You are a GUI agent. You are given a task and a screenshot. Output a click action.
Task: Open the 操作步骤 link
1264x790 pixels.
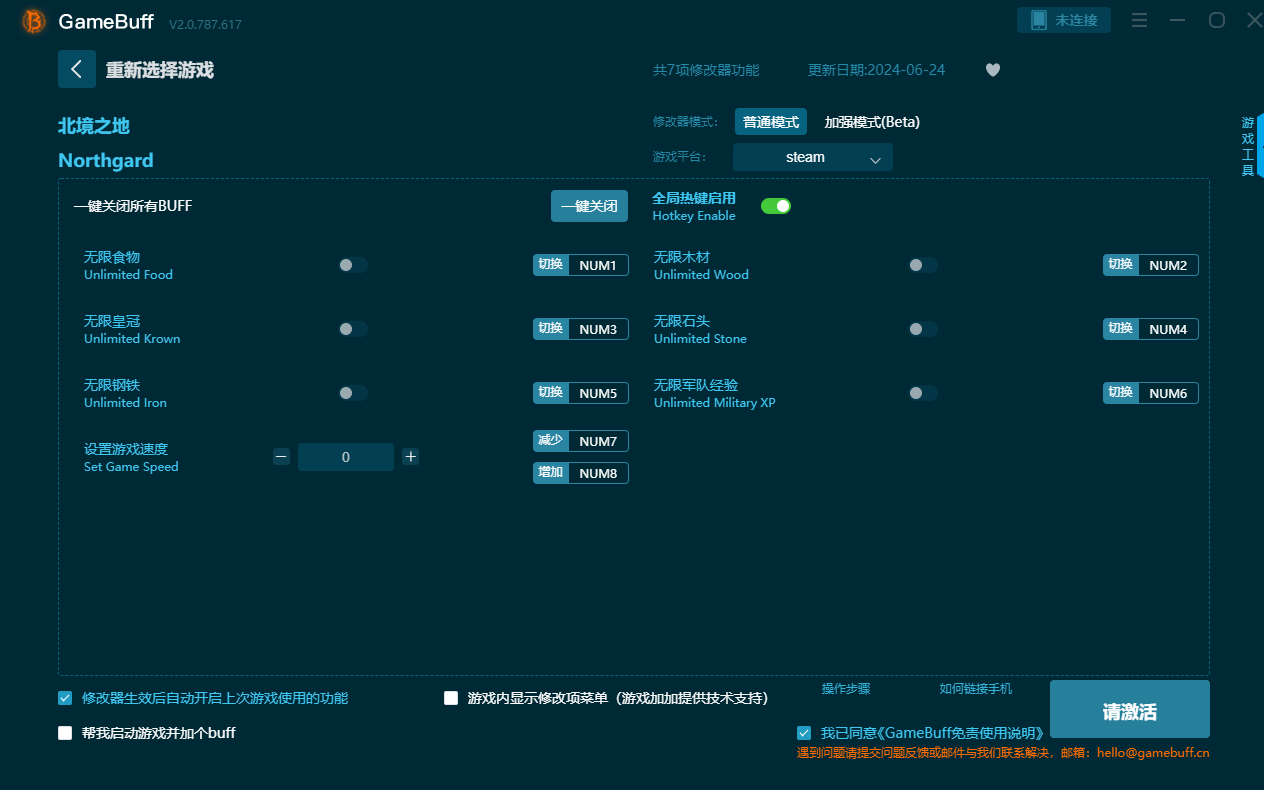846,688
